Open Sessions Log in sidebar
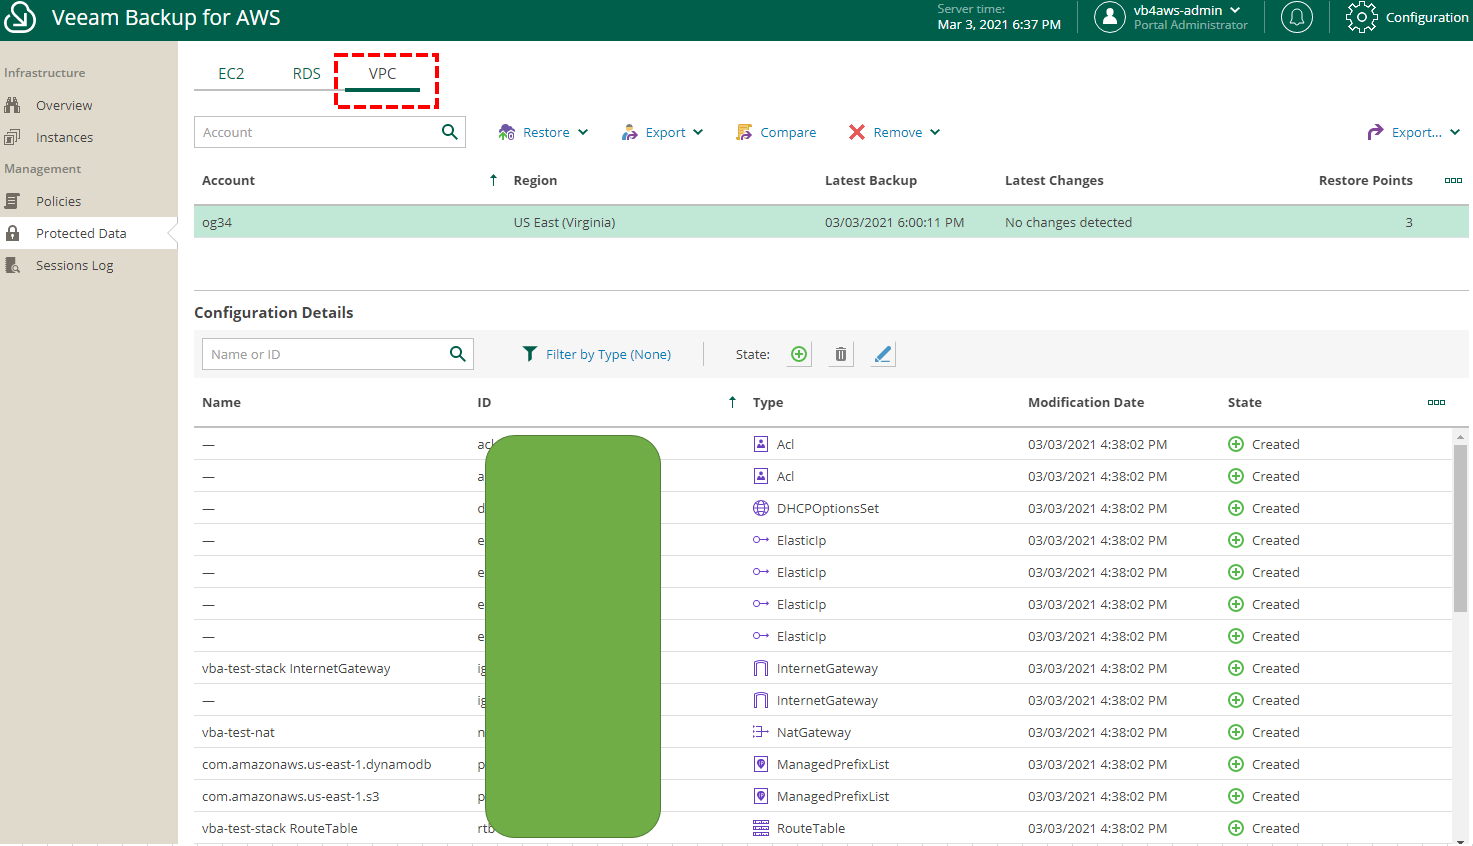Screen dimensions: 1473x846 74,265
